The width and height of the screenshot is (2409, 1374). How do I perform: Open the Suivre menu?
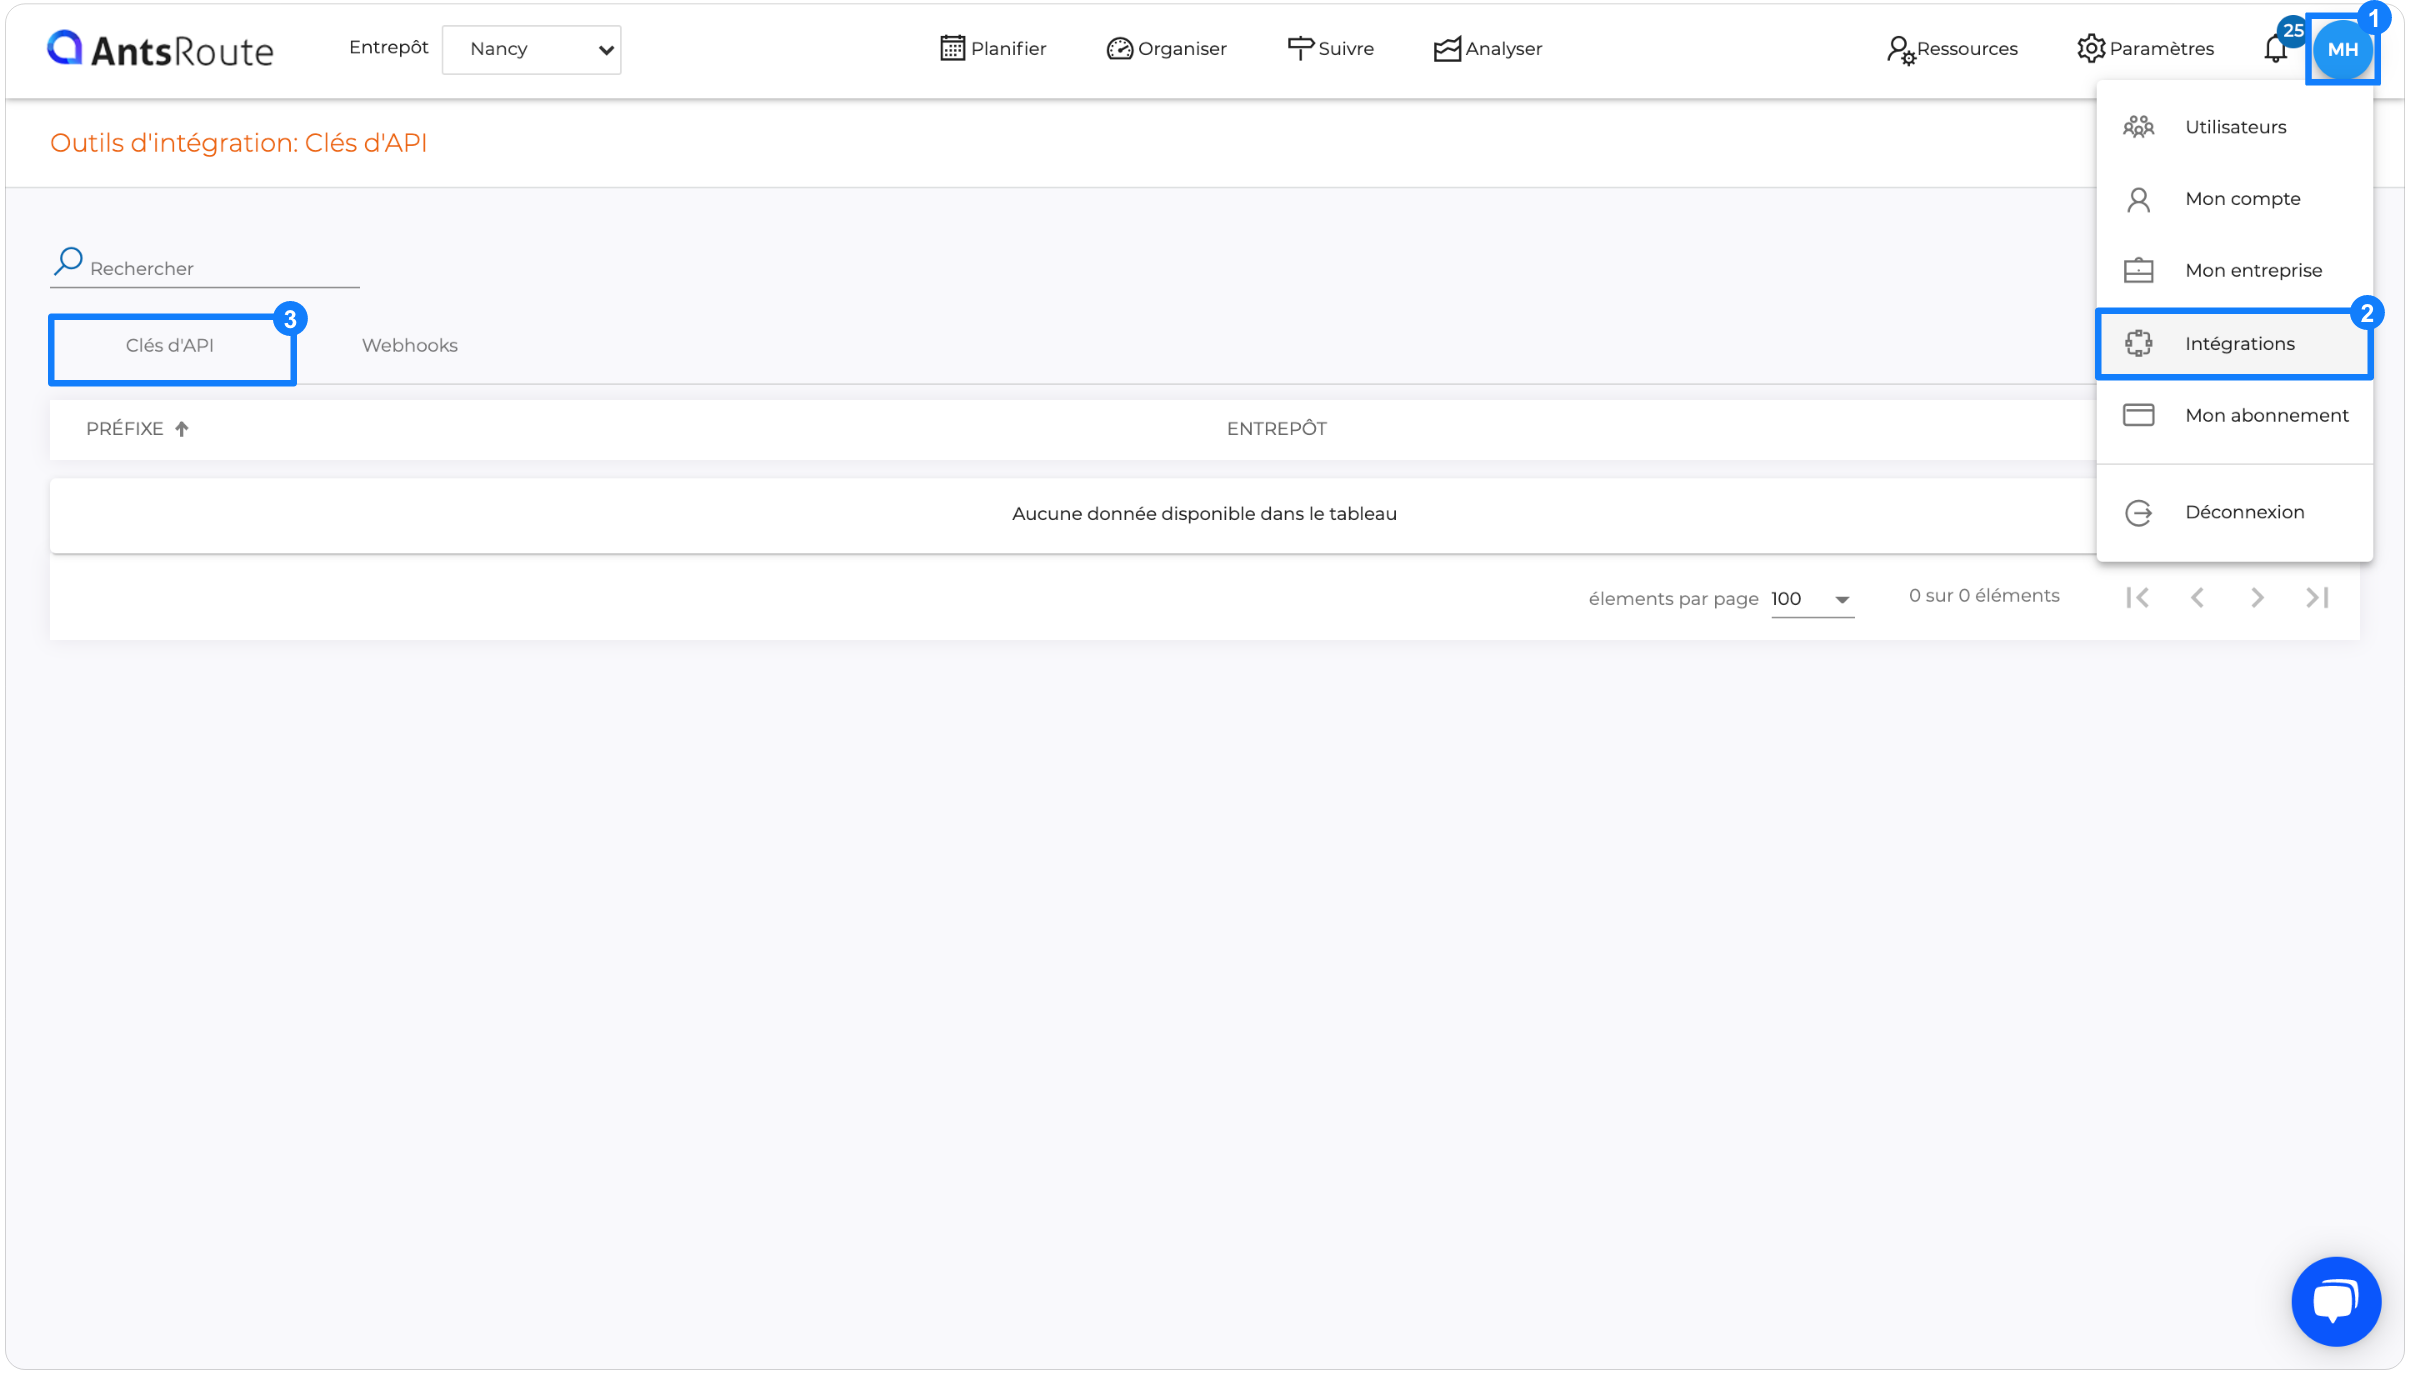pos(1330,48)
